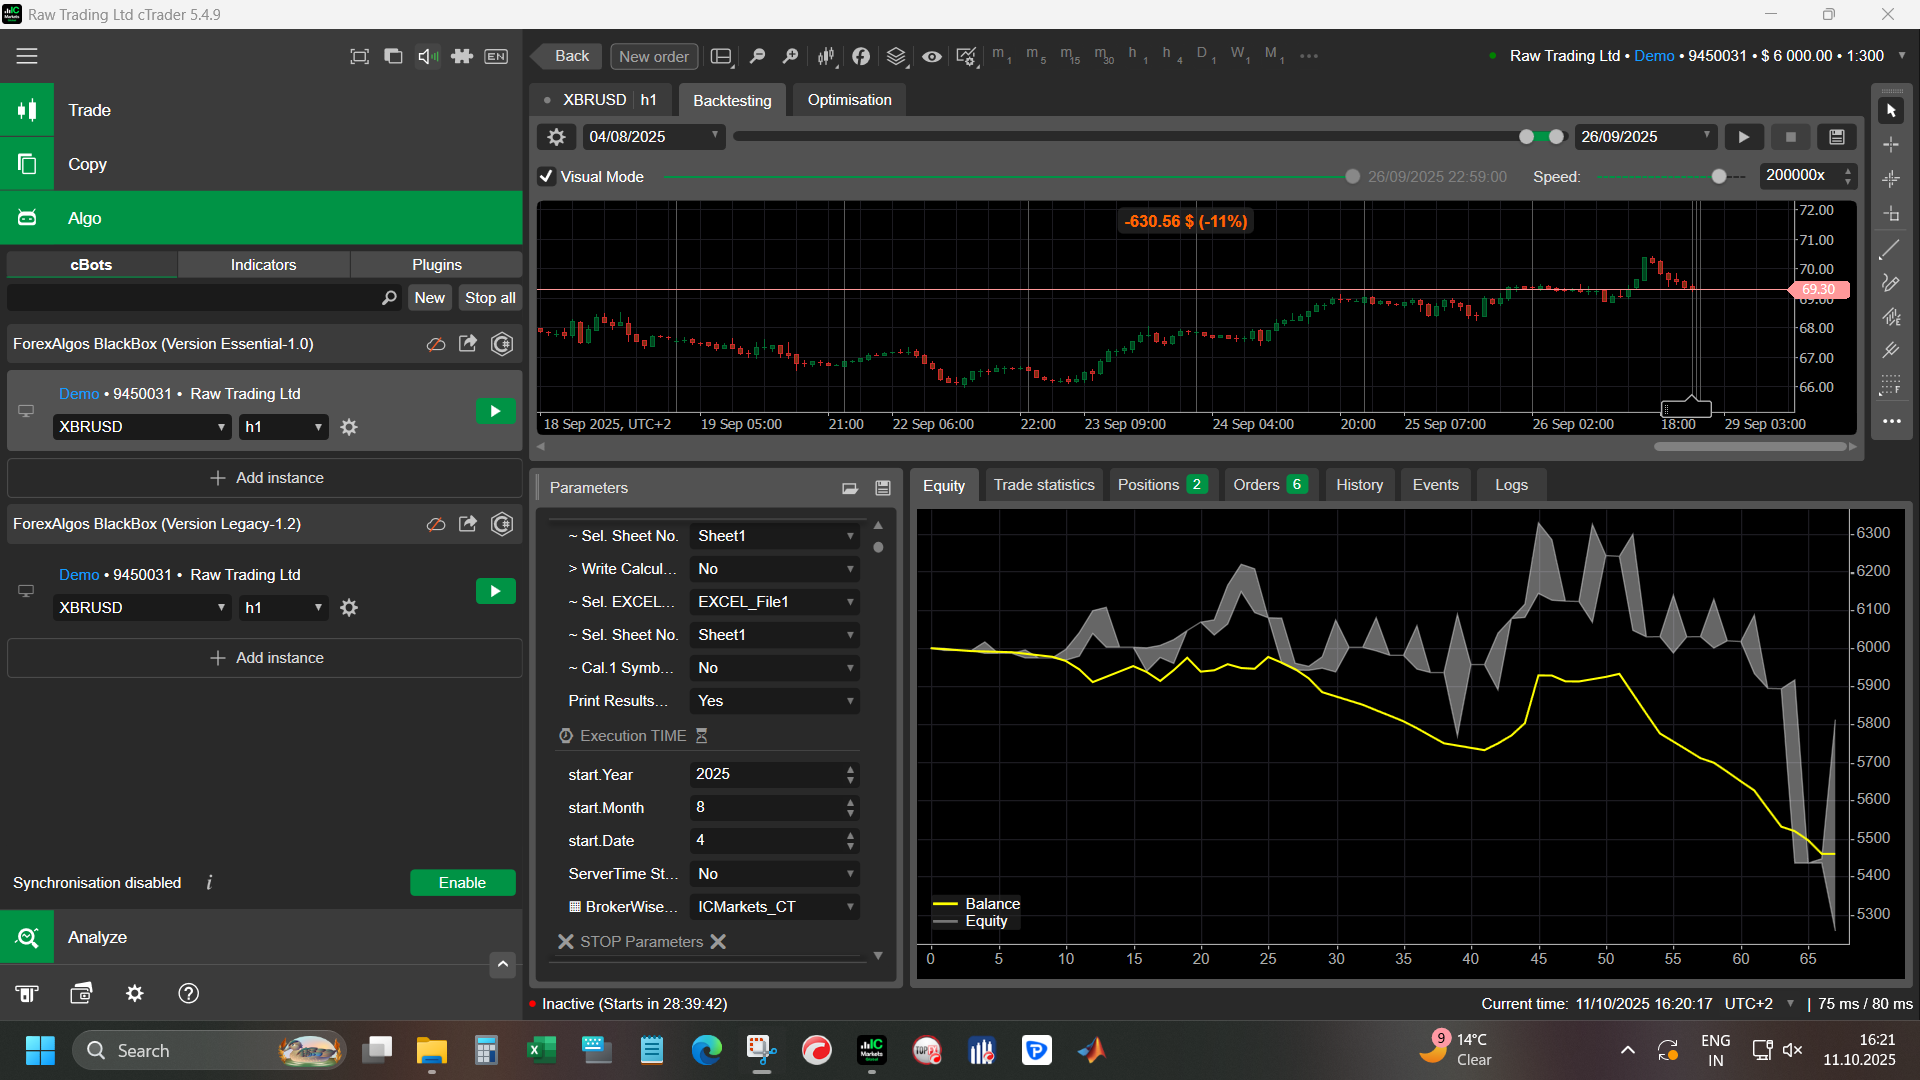Viewport: 1920px width, 1080px height.
Task: Open the Print Results Yes dropdown
Action: 775,701
